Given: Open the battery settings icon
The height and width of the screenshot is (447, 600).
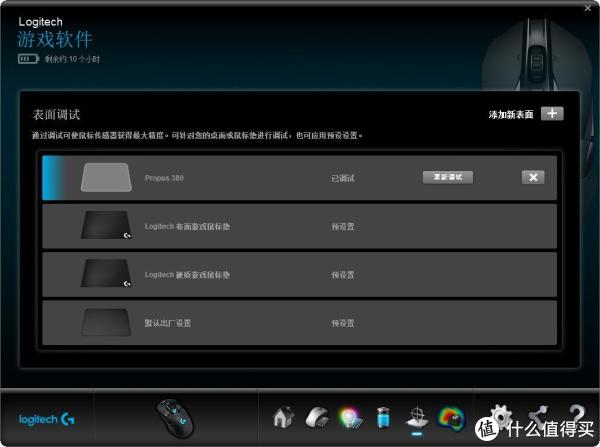Looking at the screenshot, I should tap(383, 417).
